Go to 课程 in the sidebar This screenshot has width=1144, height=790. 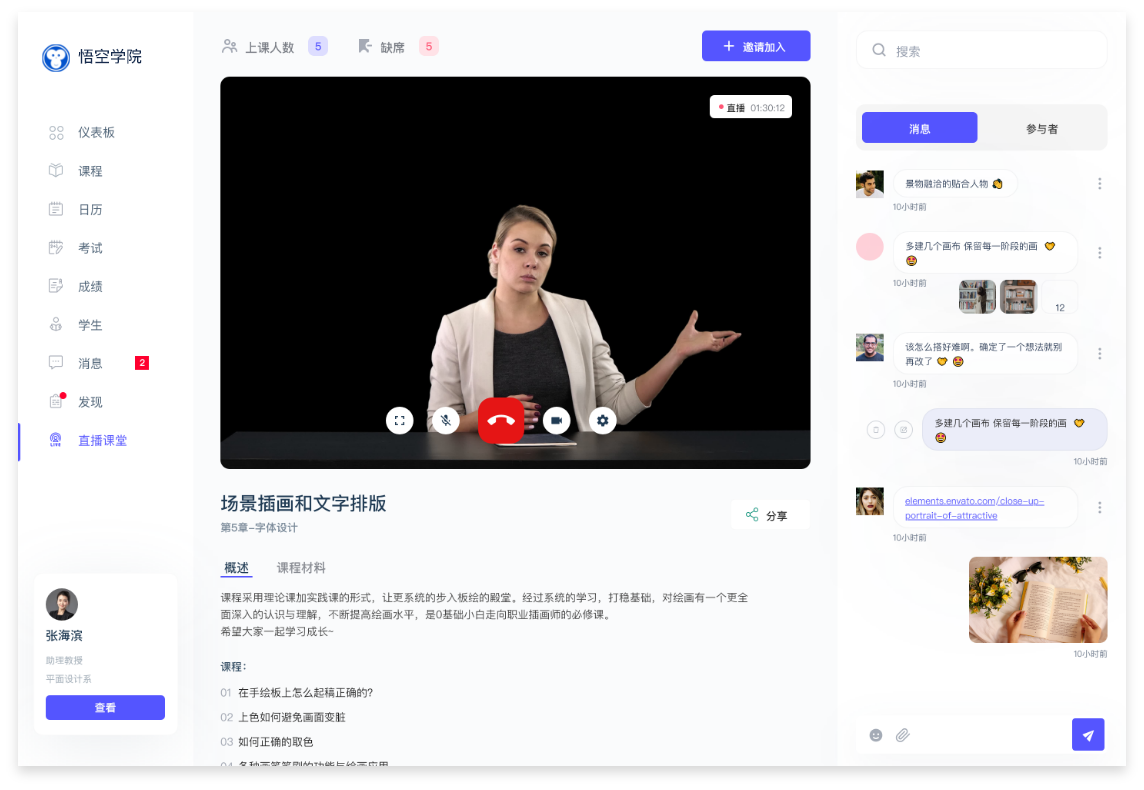[x=75, y=171]
